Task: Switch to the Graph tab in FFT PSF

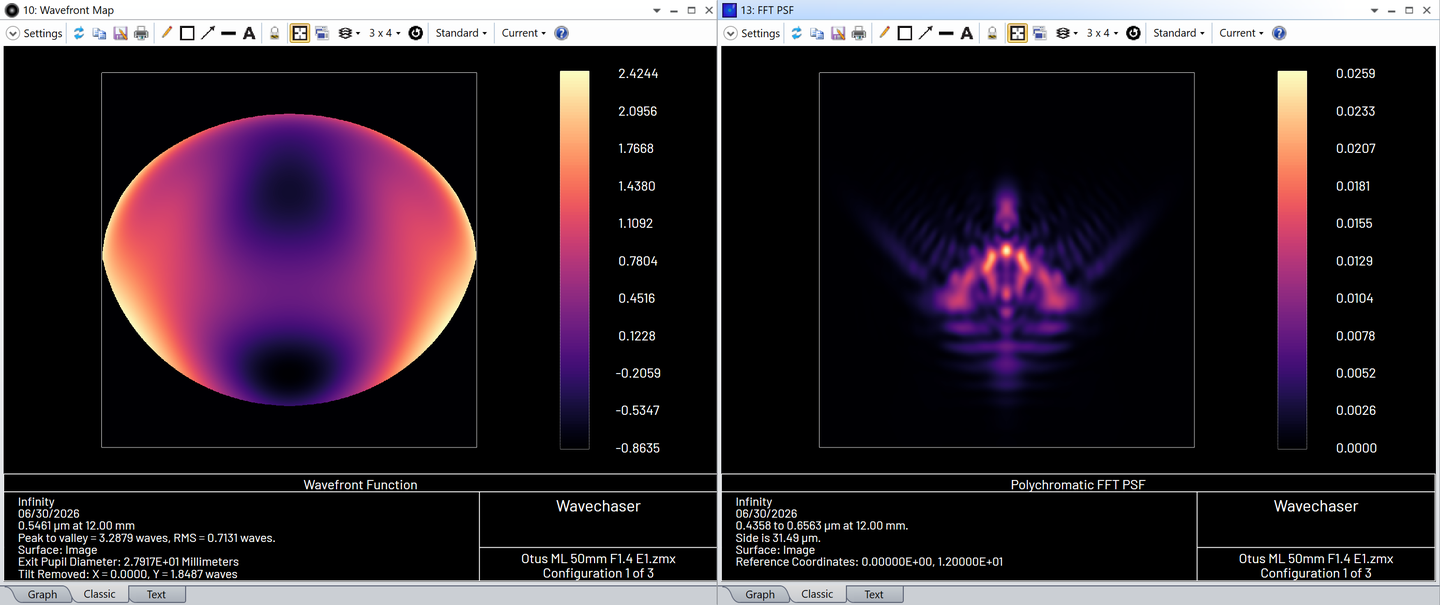Action: [x=760, y=594]
